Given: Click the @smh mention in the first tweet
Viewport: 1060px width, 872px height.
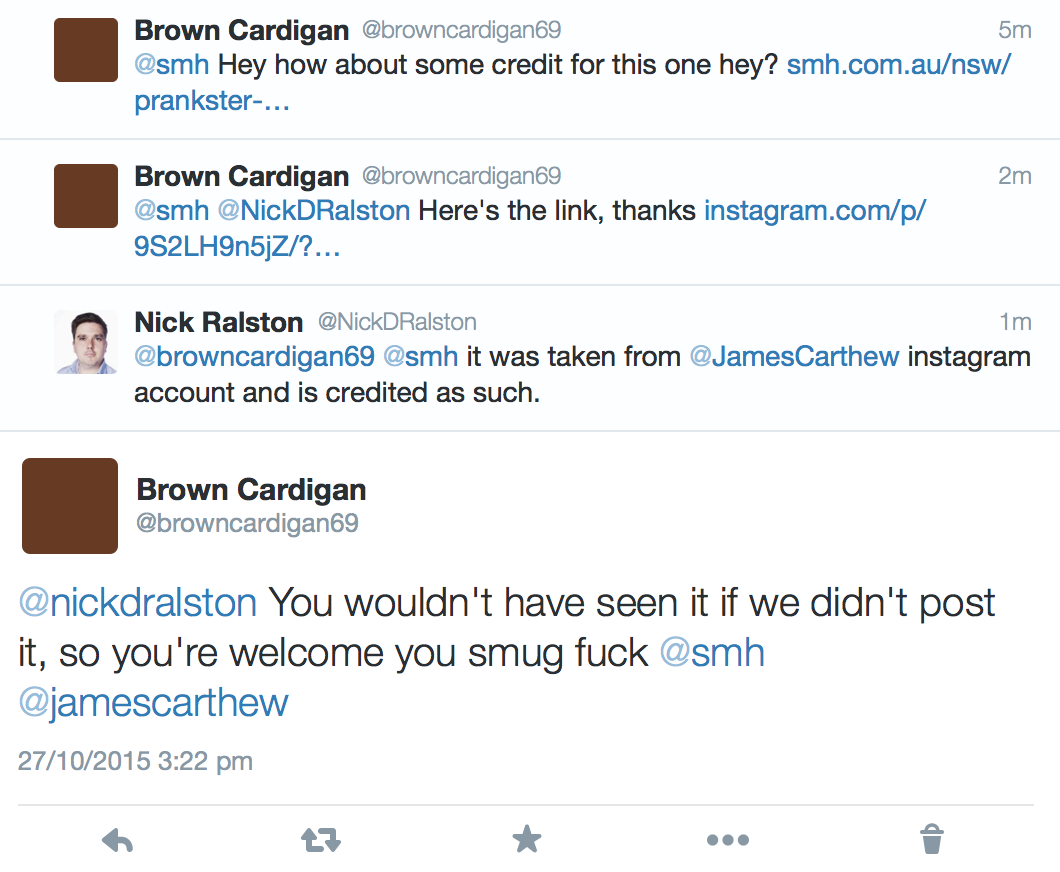Looking at the screenshot, I should click(171, 66).
